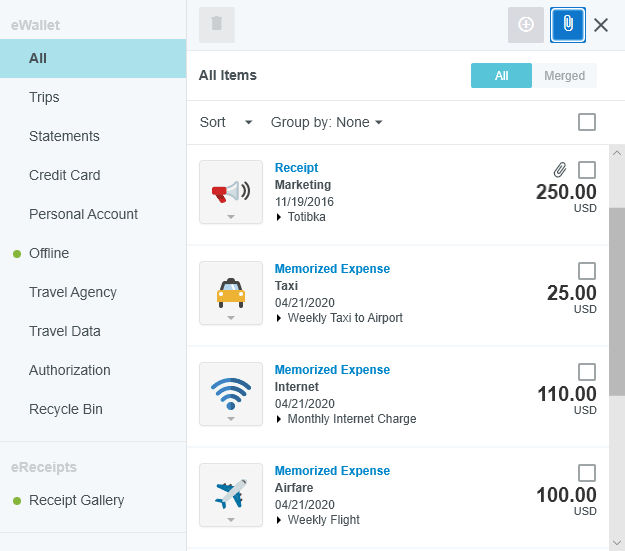
Task: Open the Memorized Expense Internet link
Action: 332,370
